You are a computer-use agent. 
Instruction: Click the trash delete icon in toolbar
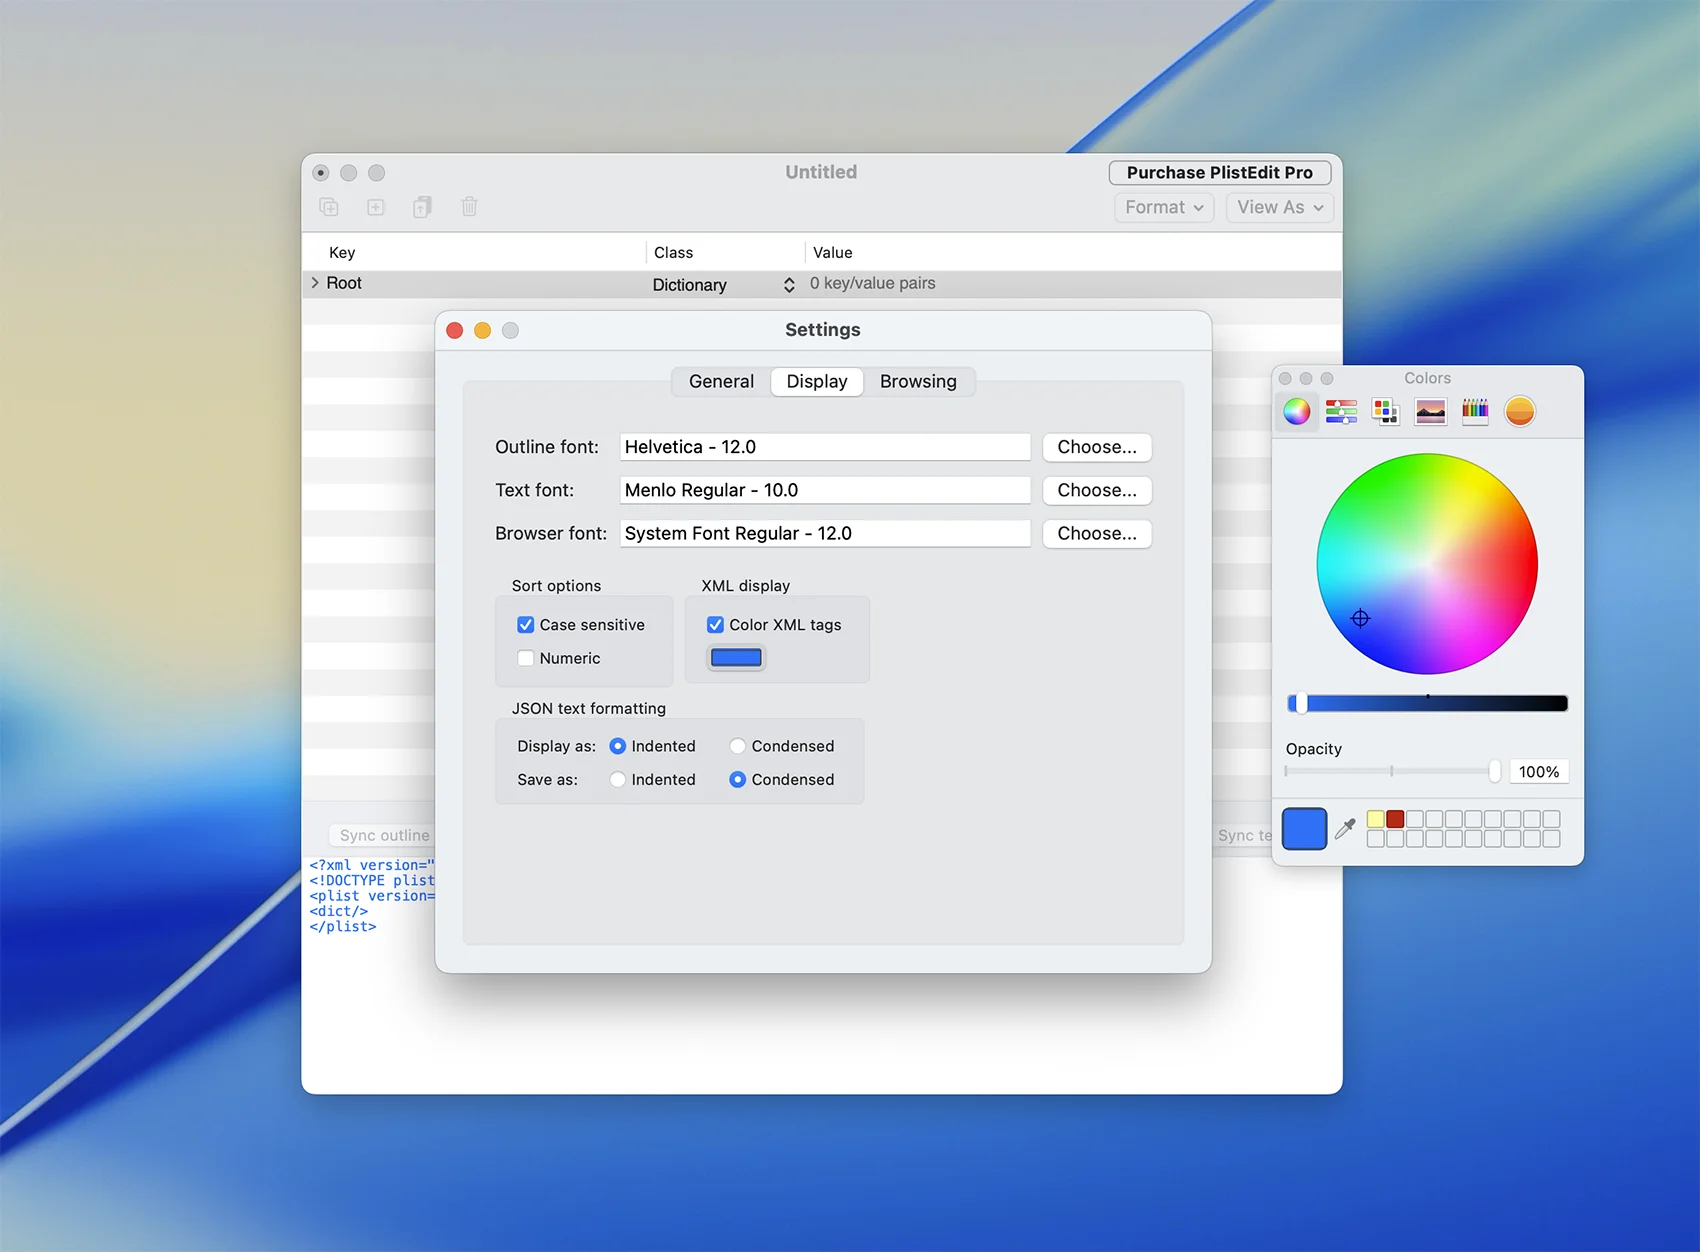(x=469, y=207)
